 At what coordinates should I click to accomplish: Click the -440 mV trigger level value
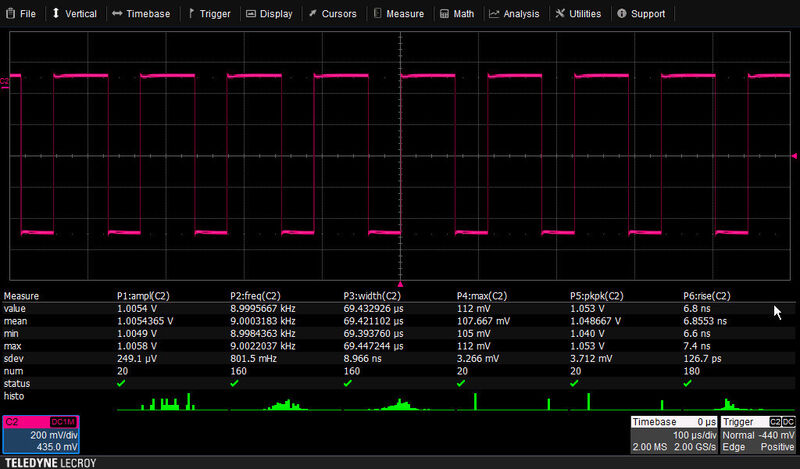[776, 435]
